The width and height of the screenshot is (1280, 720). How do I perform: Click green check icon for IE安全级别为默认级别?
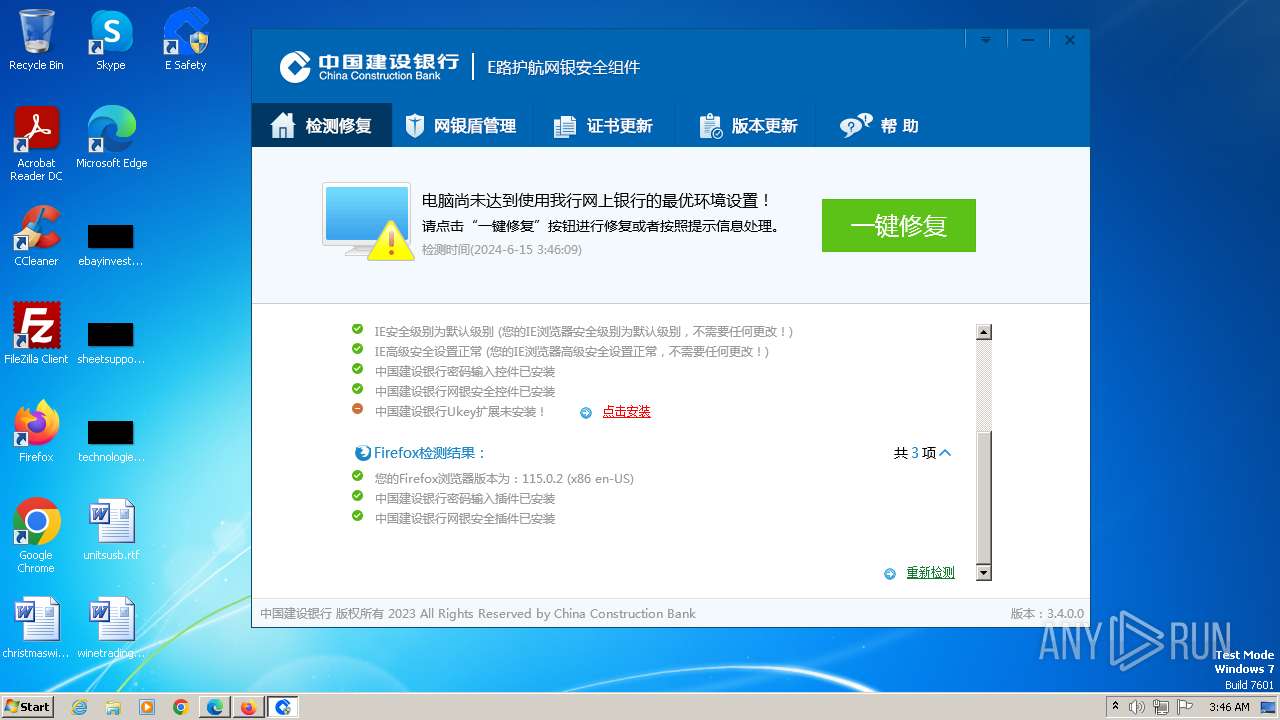point(357,329)
